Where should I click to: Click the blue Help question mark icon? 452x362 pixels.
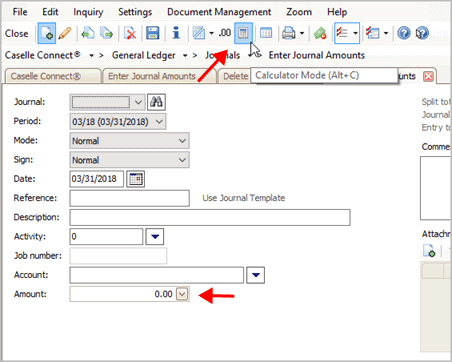pyautogui.click(x=404, y=33)
